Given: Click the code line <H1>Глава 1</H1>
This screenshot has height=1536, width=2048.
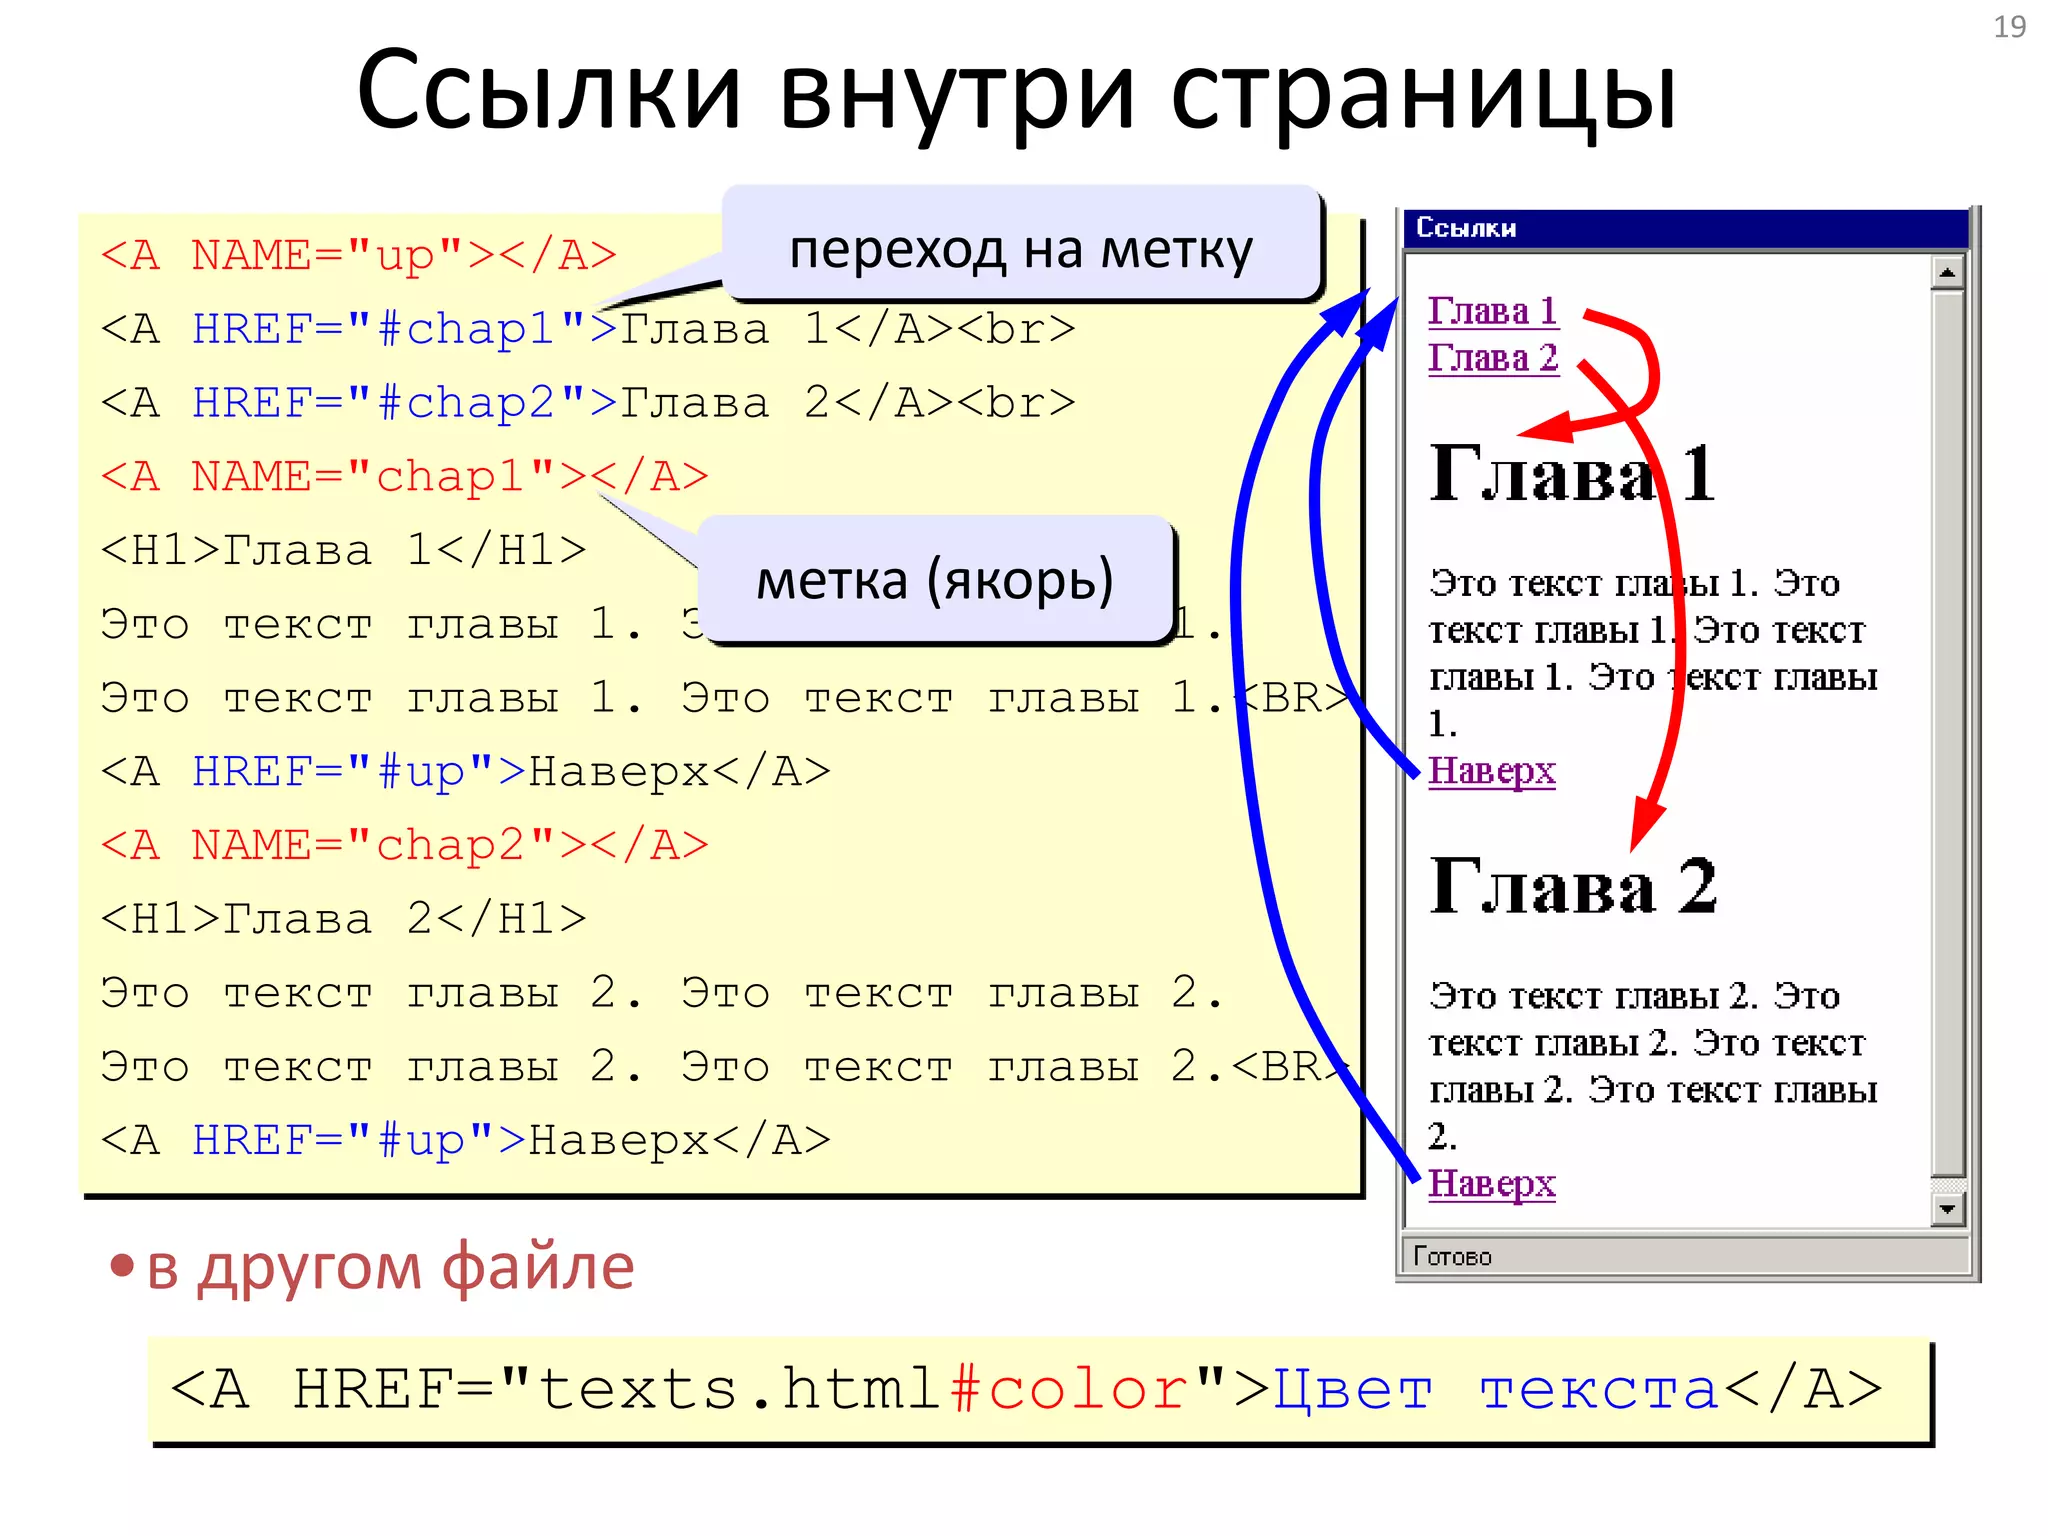Looking at the screenshot, I should click(343, 550).
